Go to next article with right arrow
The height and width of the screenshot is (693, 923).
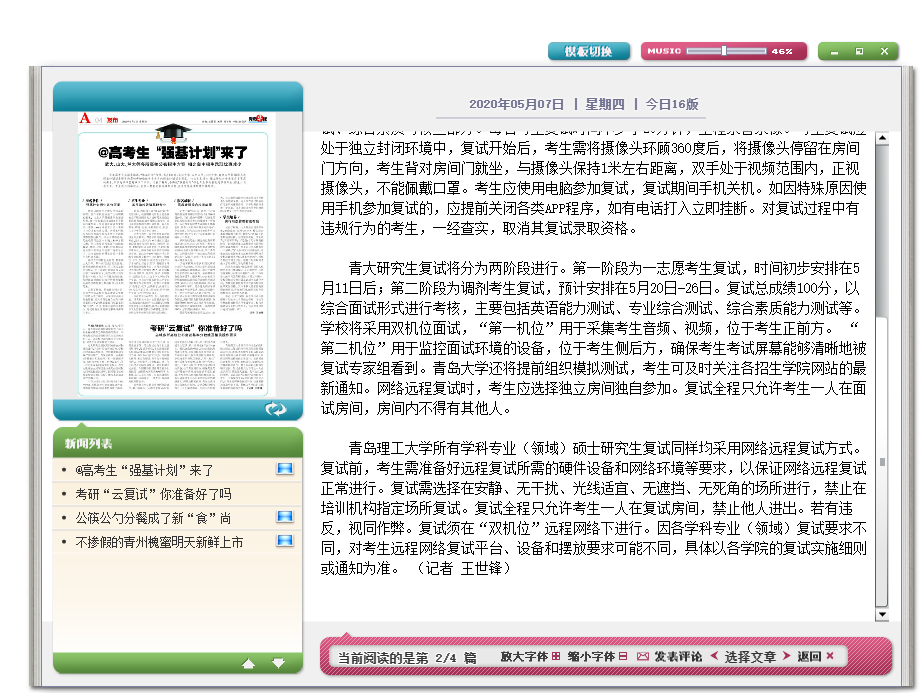pyautogui.click(x=787, y=657)
